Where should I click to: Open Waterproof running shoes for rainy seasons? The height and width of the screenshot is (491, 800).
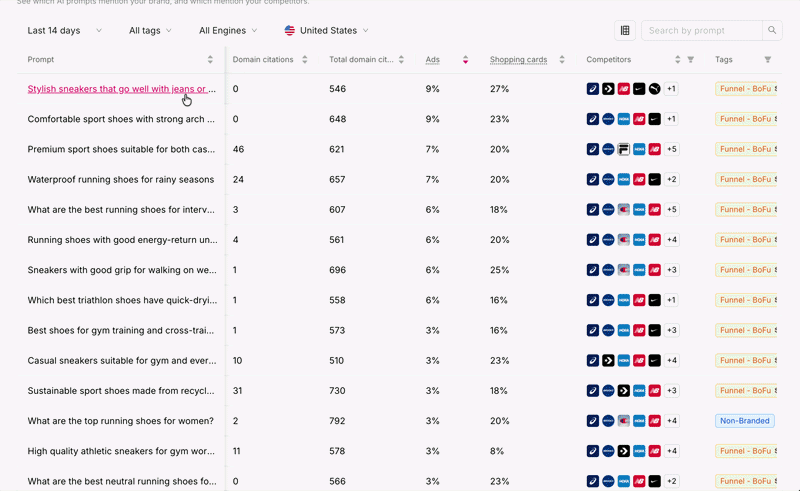click(x=121, y=180)
